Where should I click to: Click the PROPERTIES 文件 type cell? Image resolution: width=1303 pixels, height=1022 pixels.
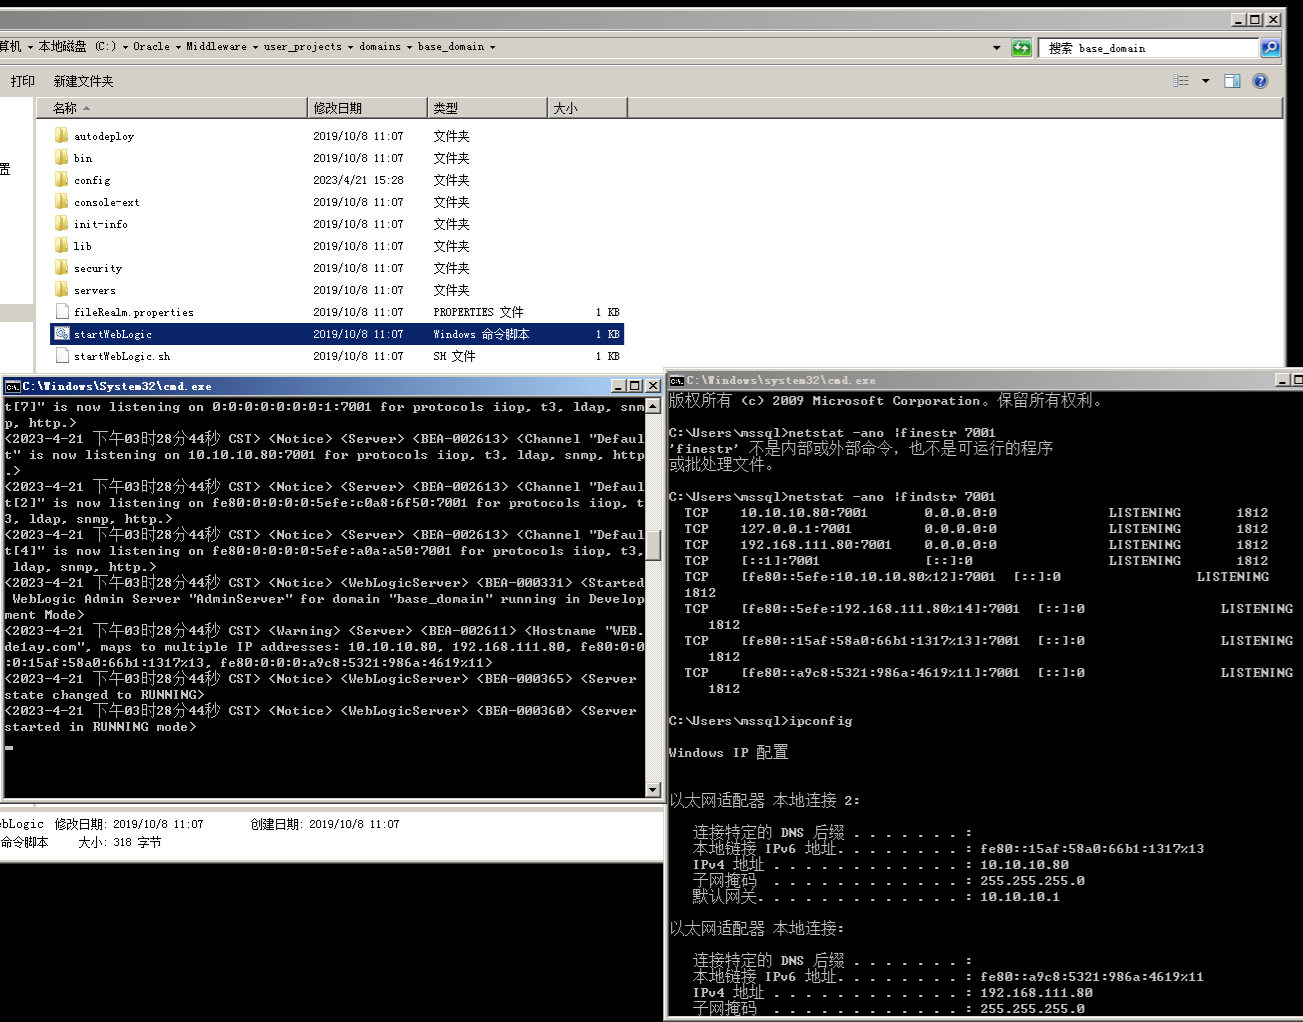pos(478,312)
